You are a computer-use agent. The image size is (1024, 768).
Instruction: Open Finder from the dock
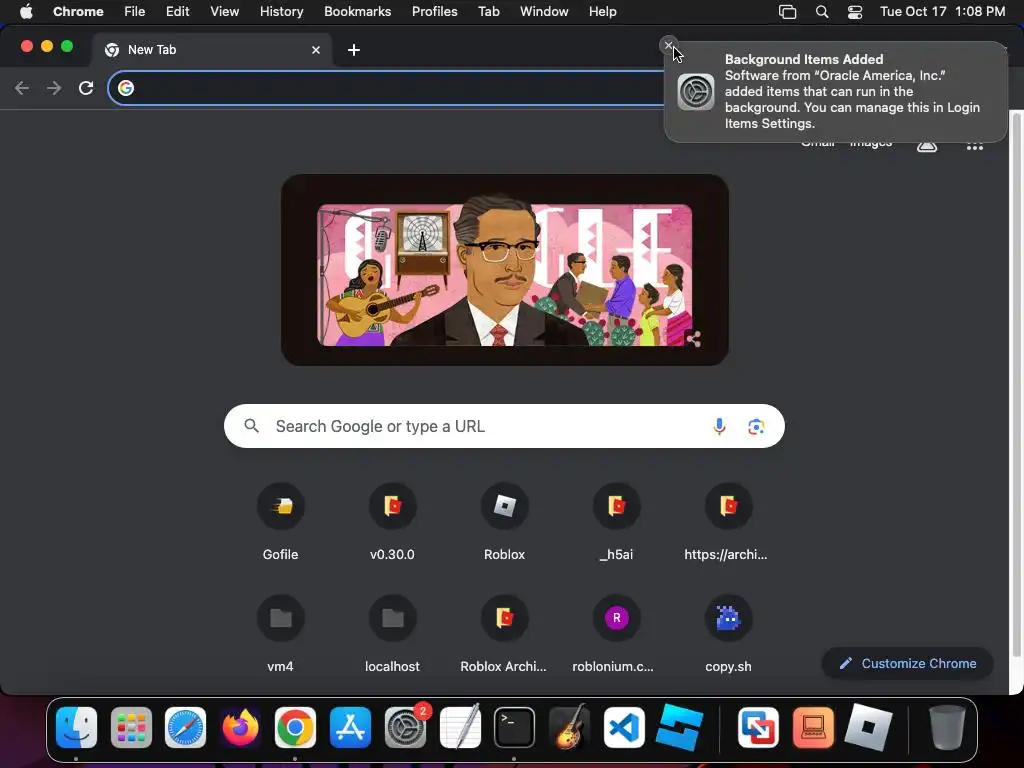(x=76, y=728)
